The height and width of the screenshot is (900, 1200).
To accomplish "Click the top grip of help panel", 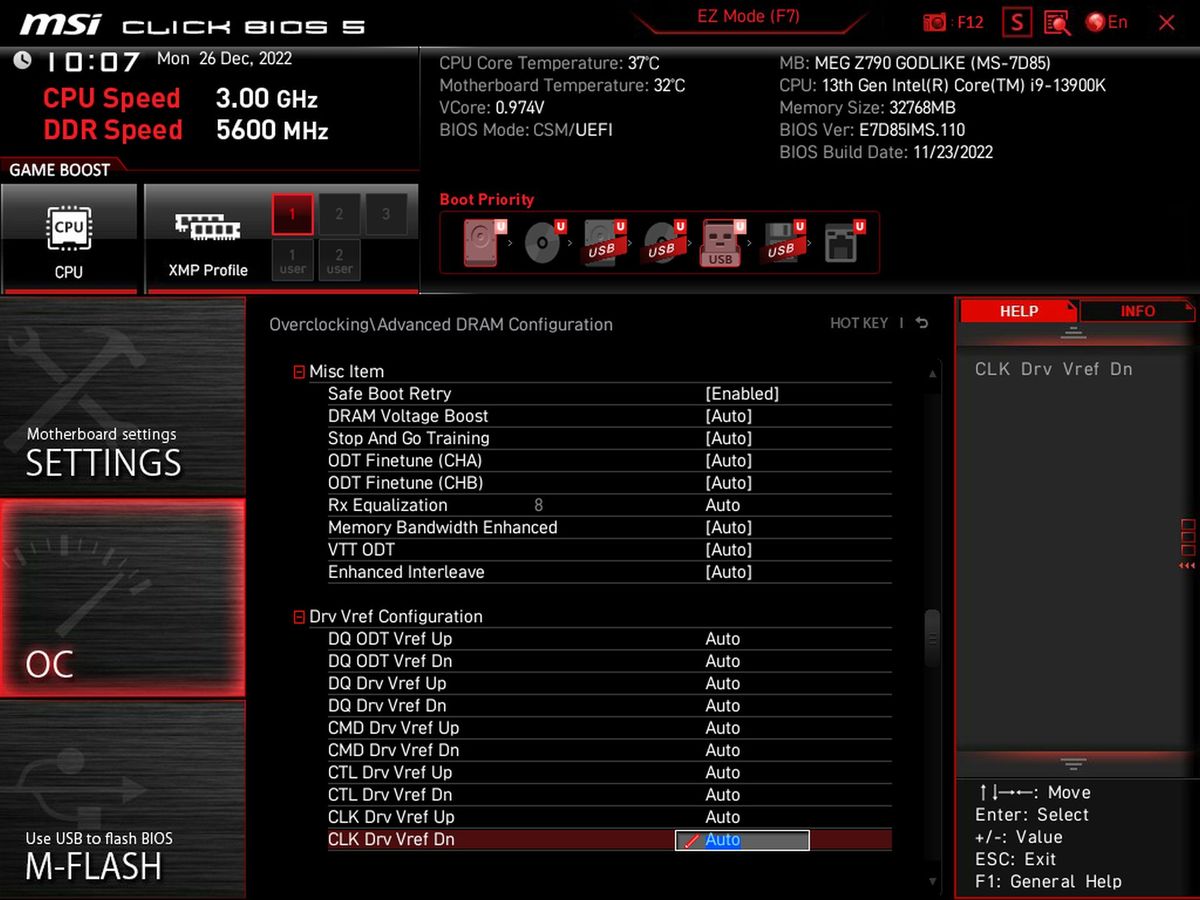I will pos(1073,333).
